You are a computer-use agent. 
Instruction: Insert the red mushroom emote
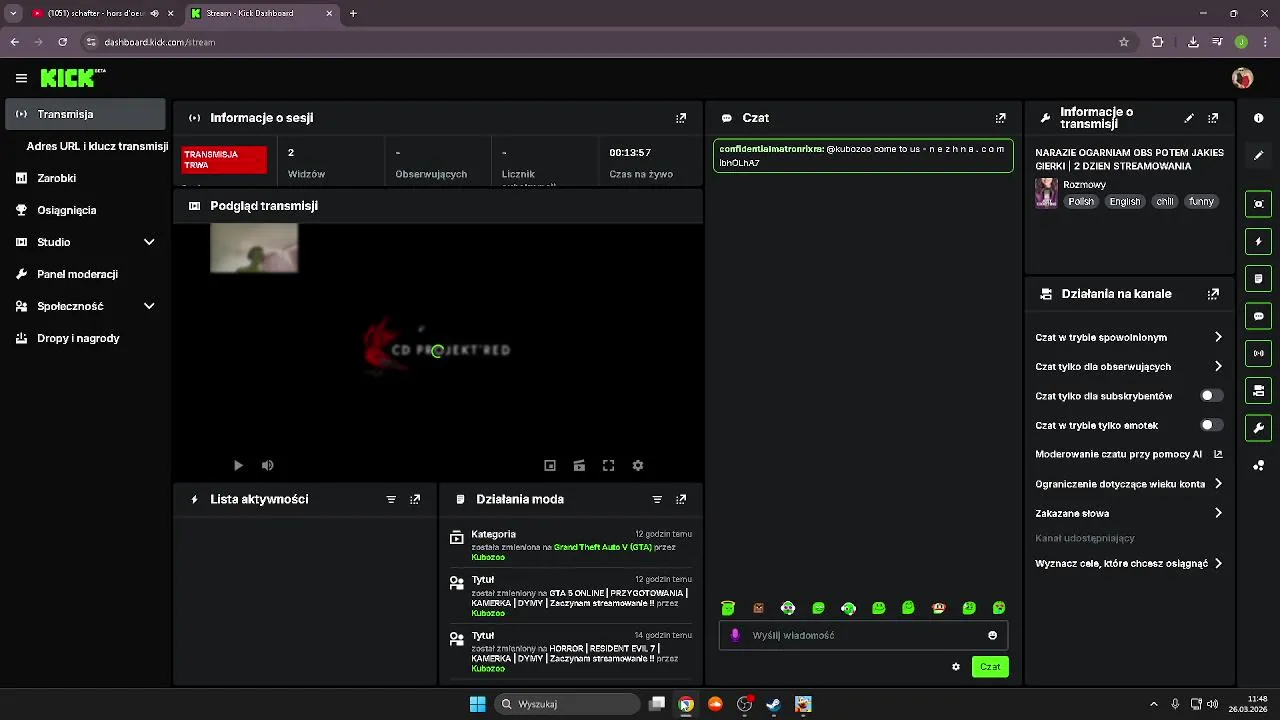[938, 608]
